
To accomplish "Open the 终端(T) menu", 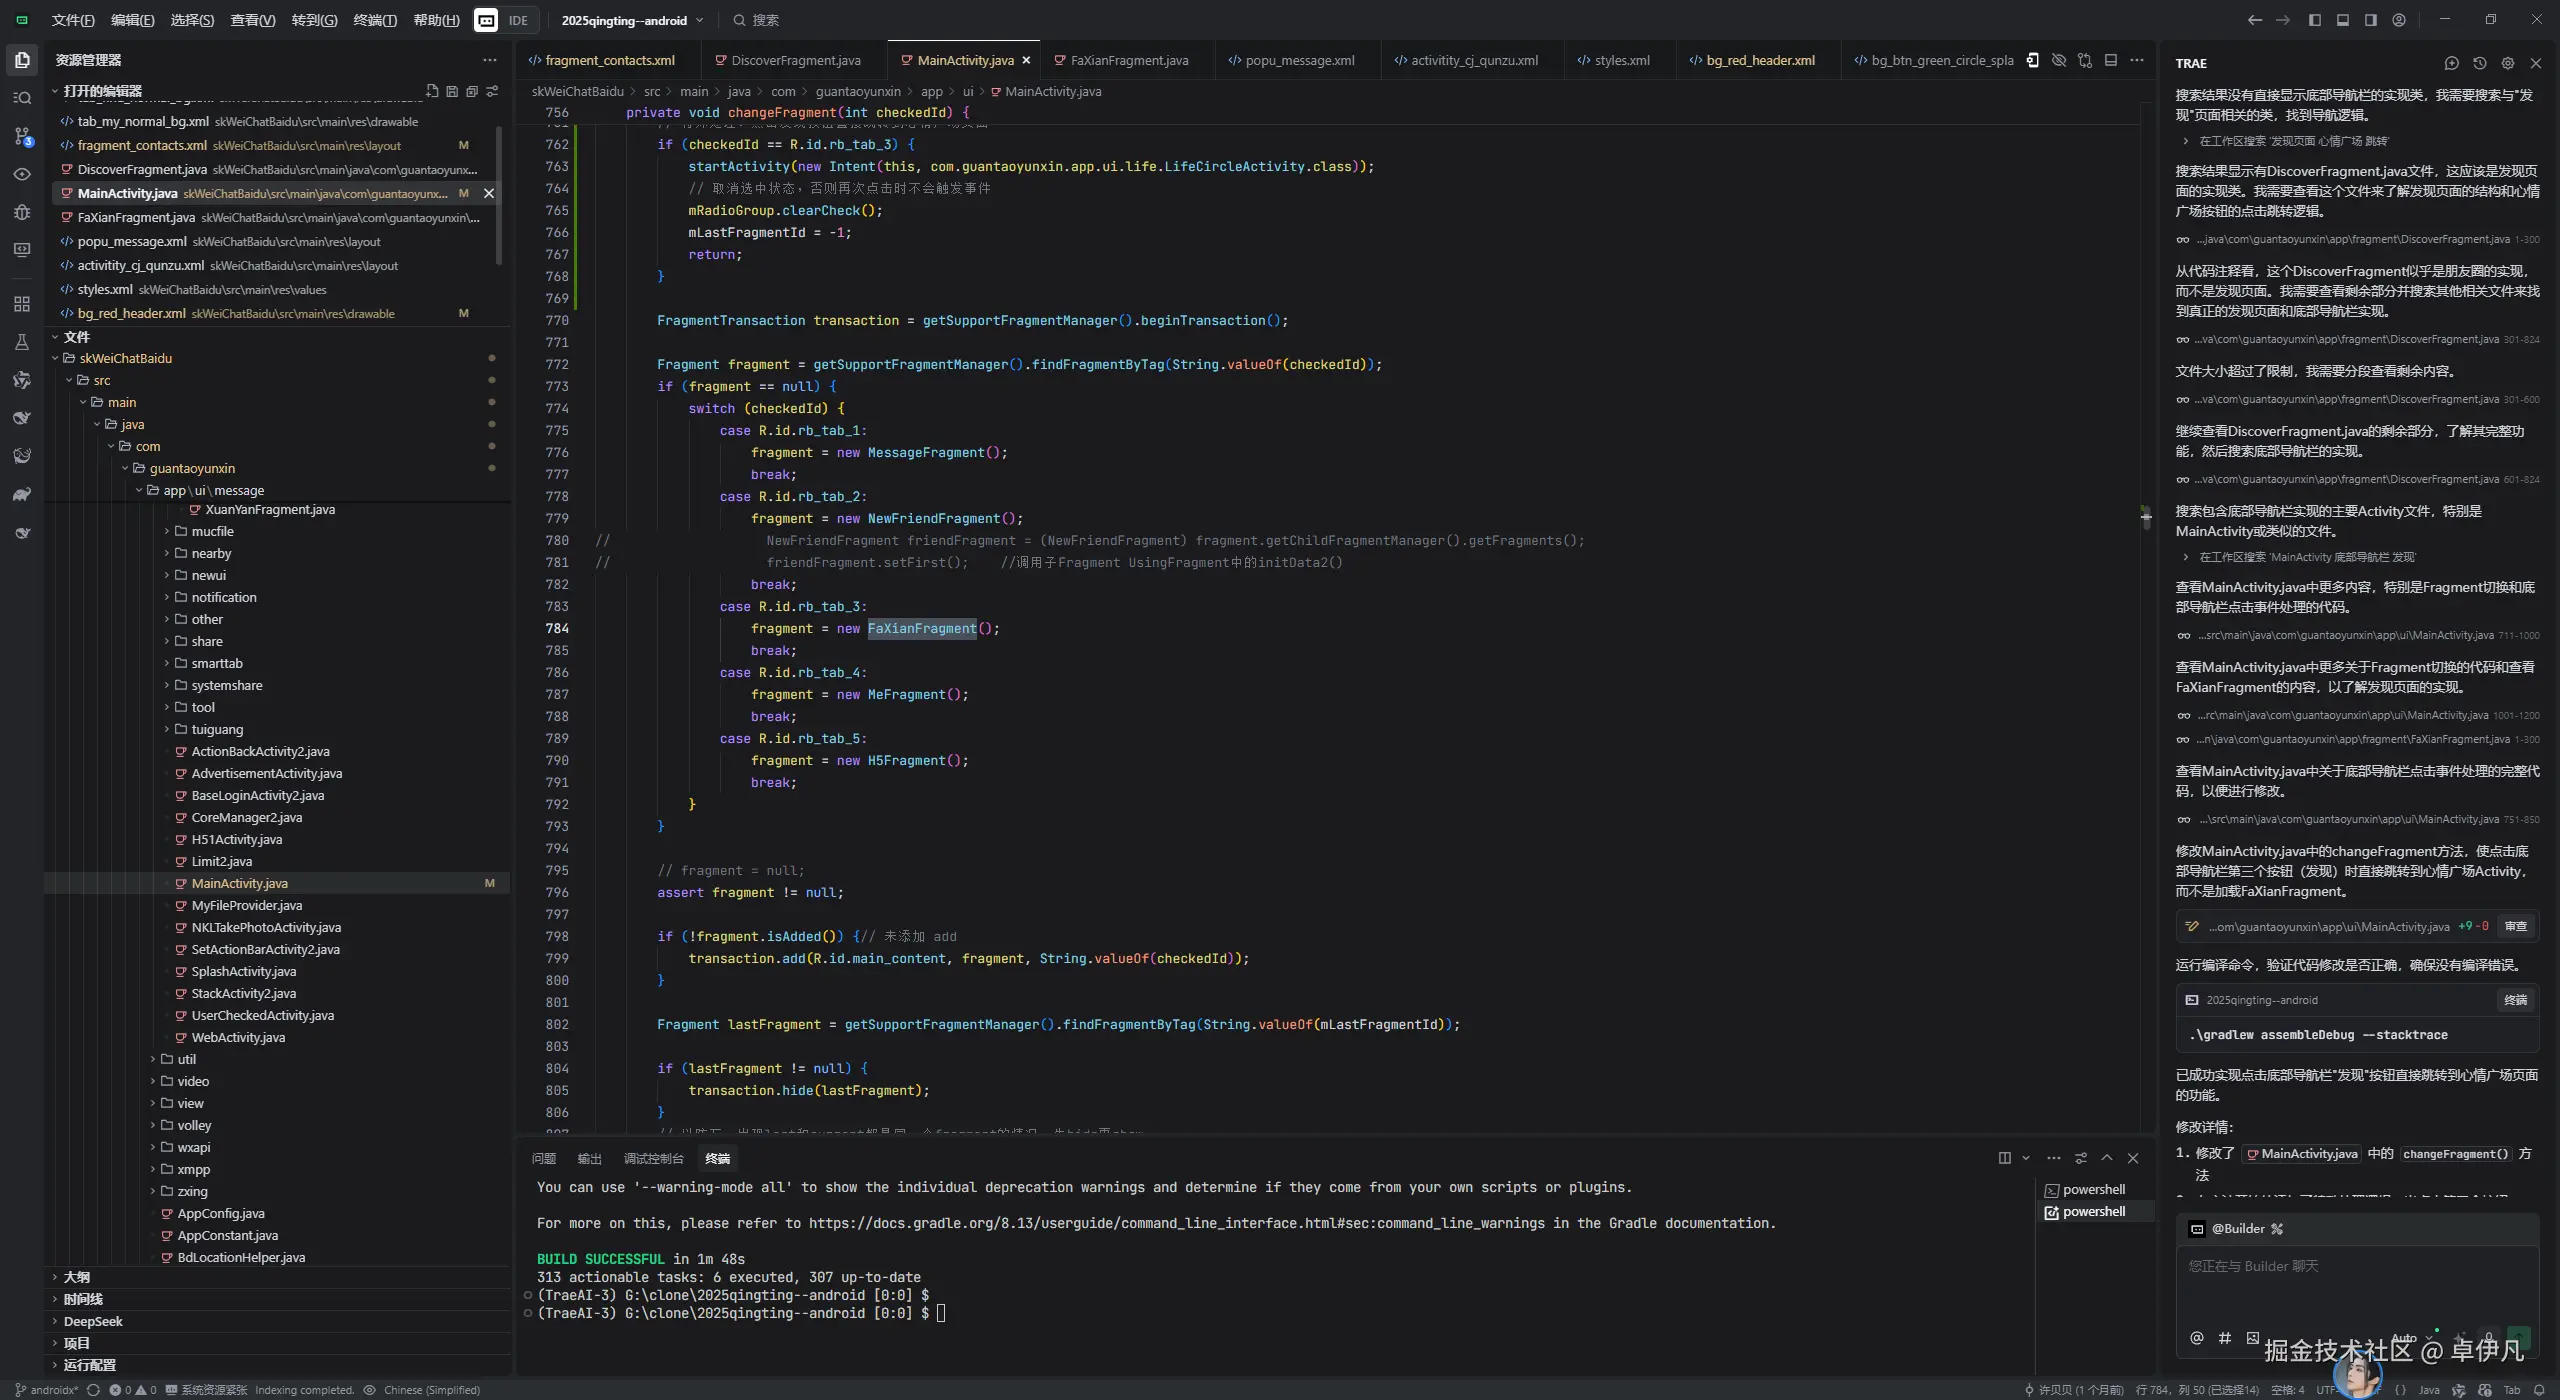I will pyautogui.click(x=375, y=20).
